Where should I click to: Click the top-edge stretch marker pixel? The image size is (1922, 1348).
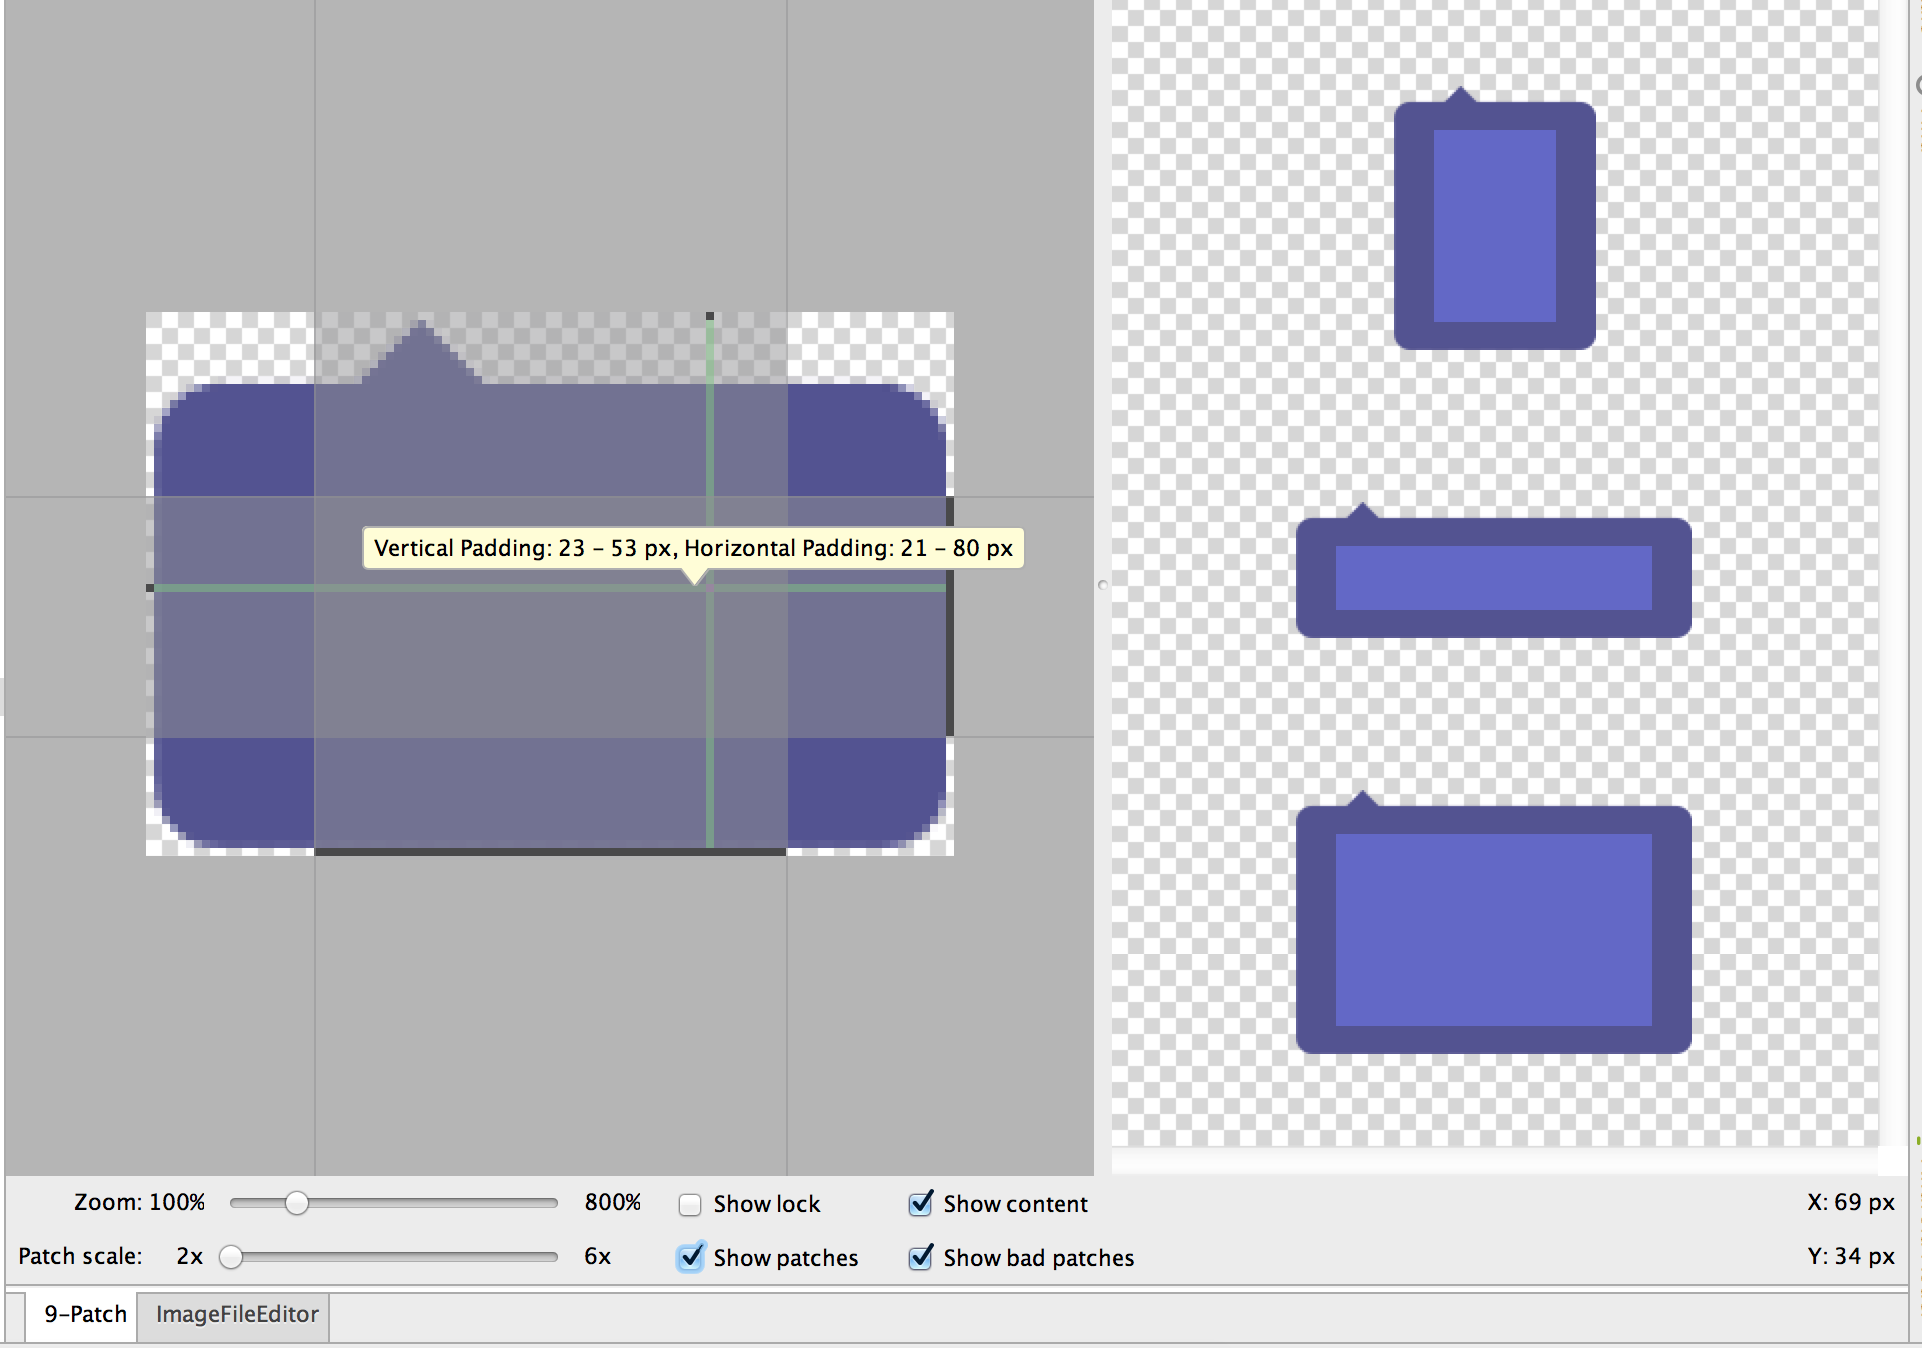[x=710, y=316]
